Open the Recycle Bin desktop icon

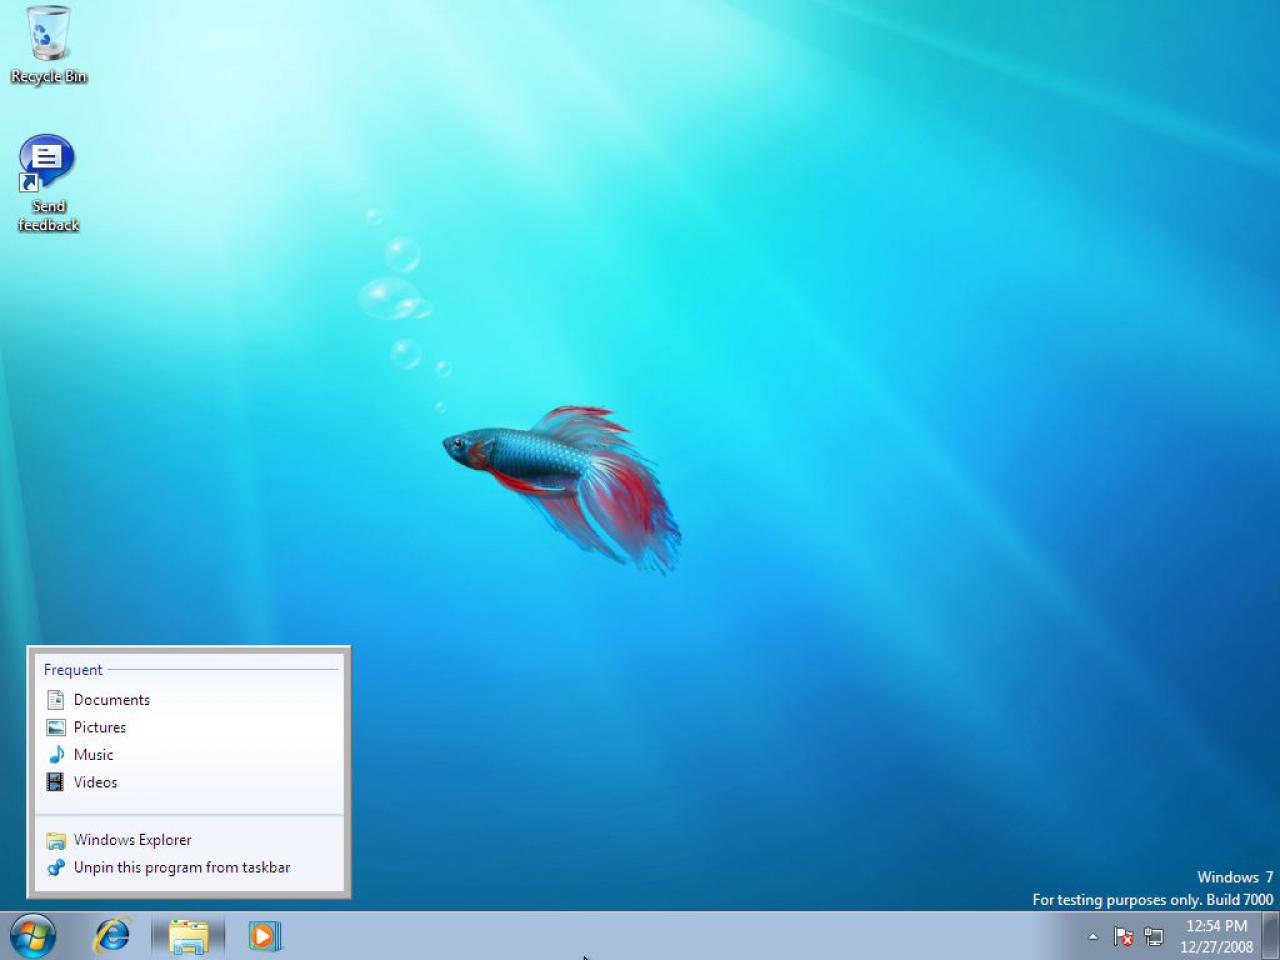(x=48, y=45)
